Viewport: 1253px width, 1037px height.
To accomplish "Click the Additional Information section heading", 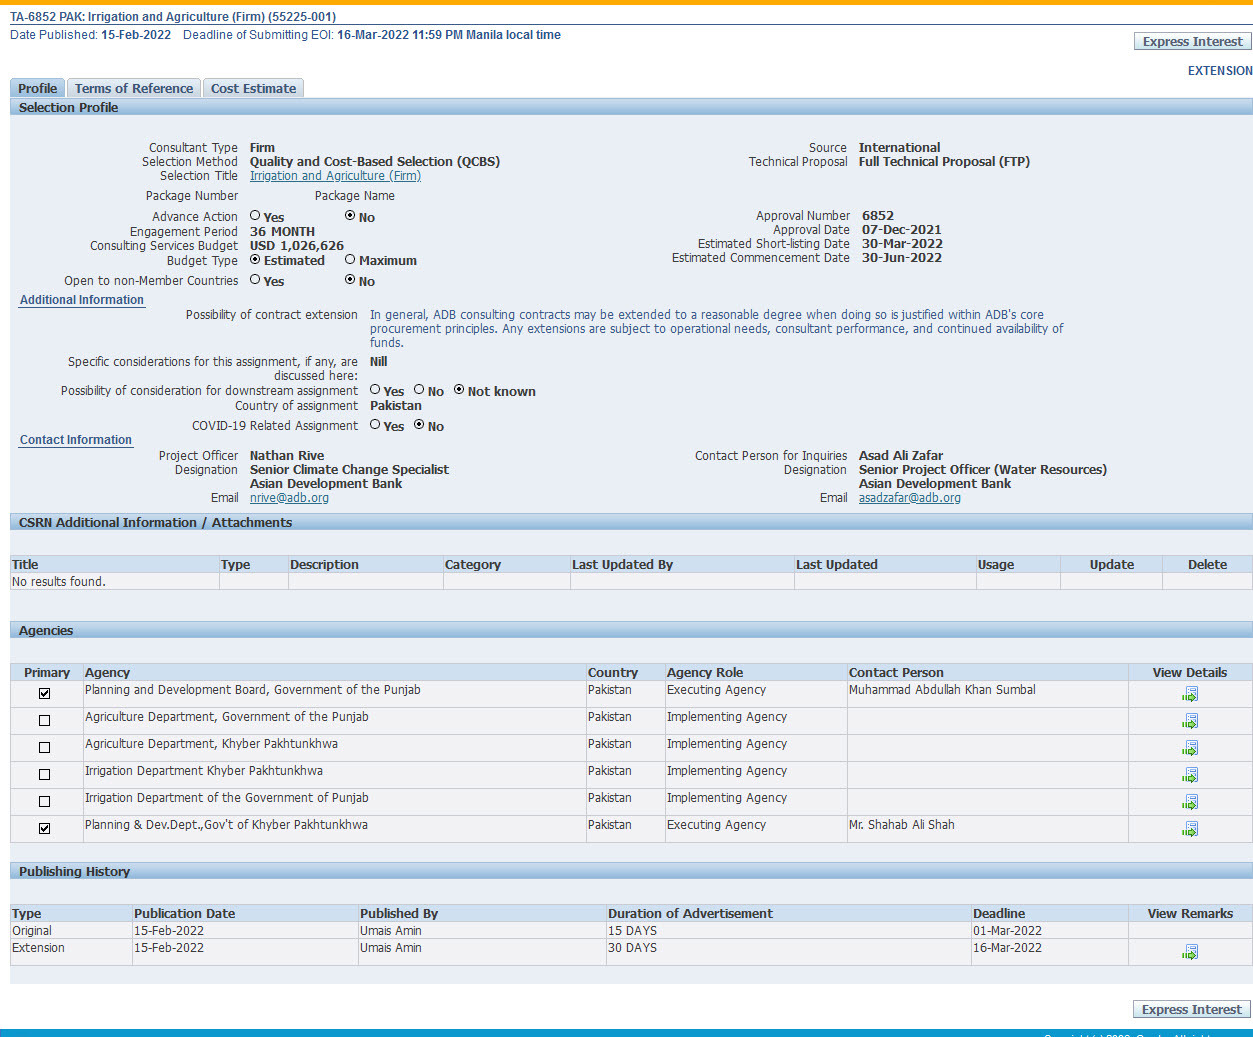I will [82, 300].
